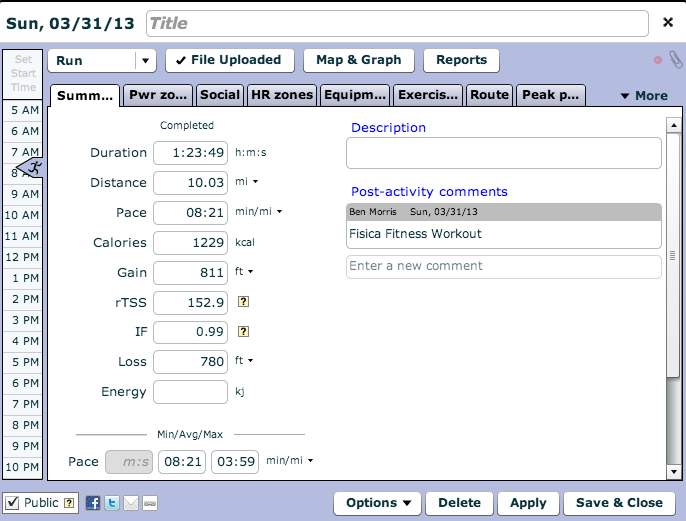Switch to the HR zones tab
This screenshot has width=686, height=521.
(281, 95)
